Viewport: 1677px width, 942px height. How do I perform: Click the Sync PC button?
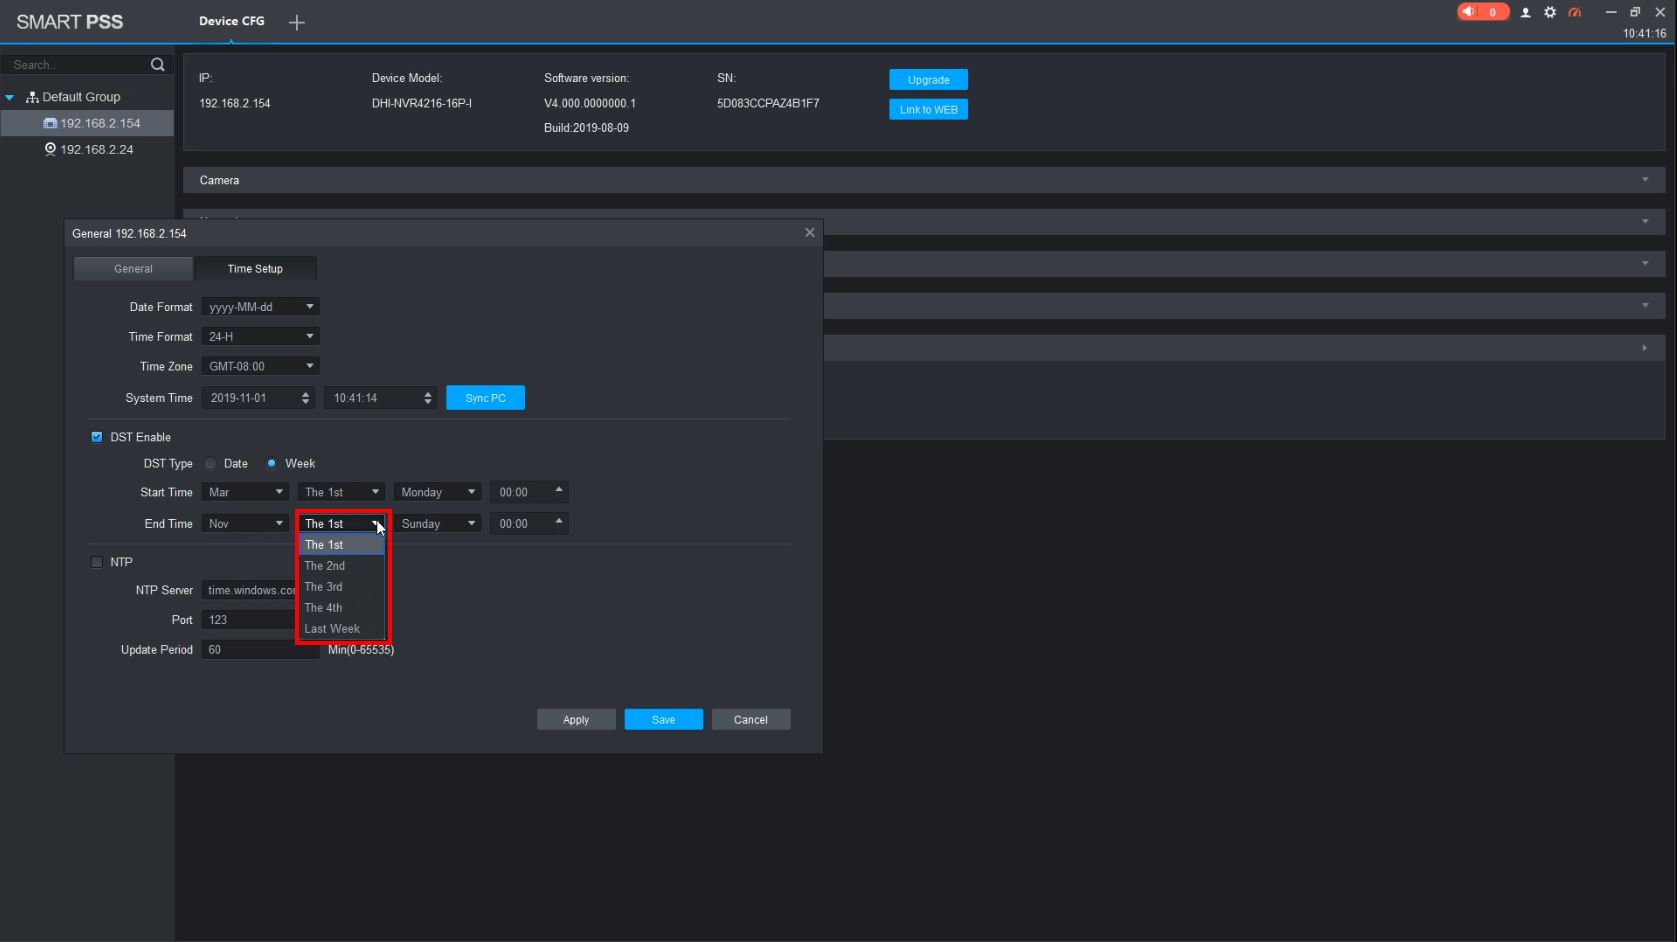point(485,398)
